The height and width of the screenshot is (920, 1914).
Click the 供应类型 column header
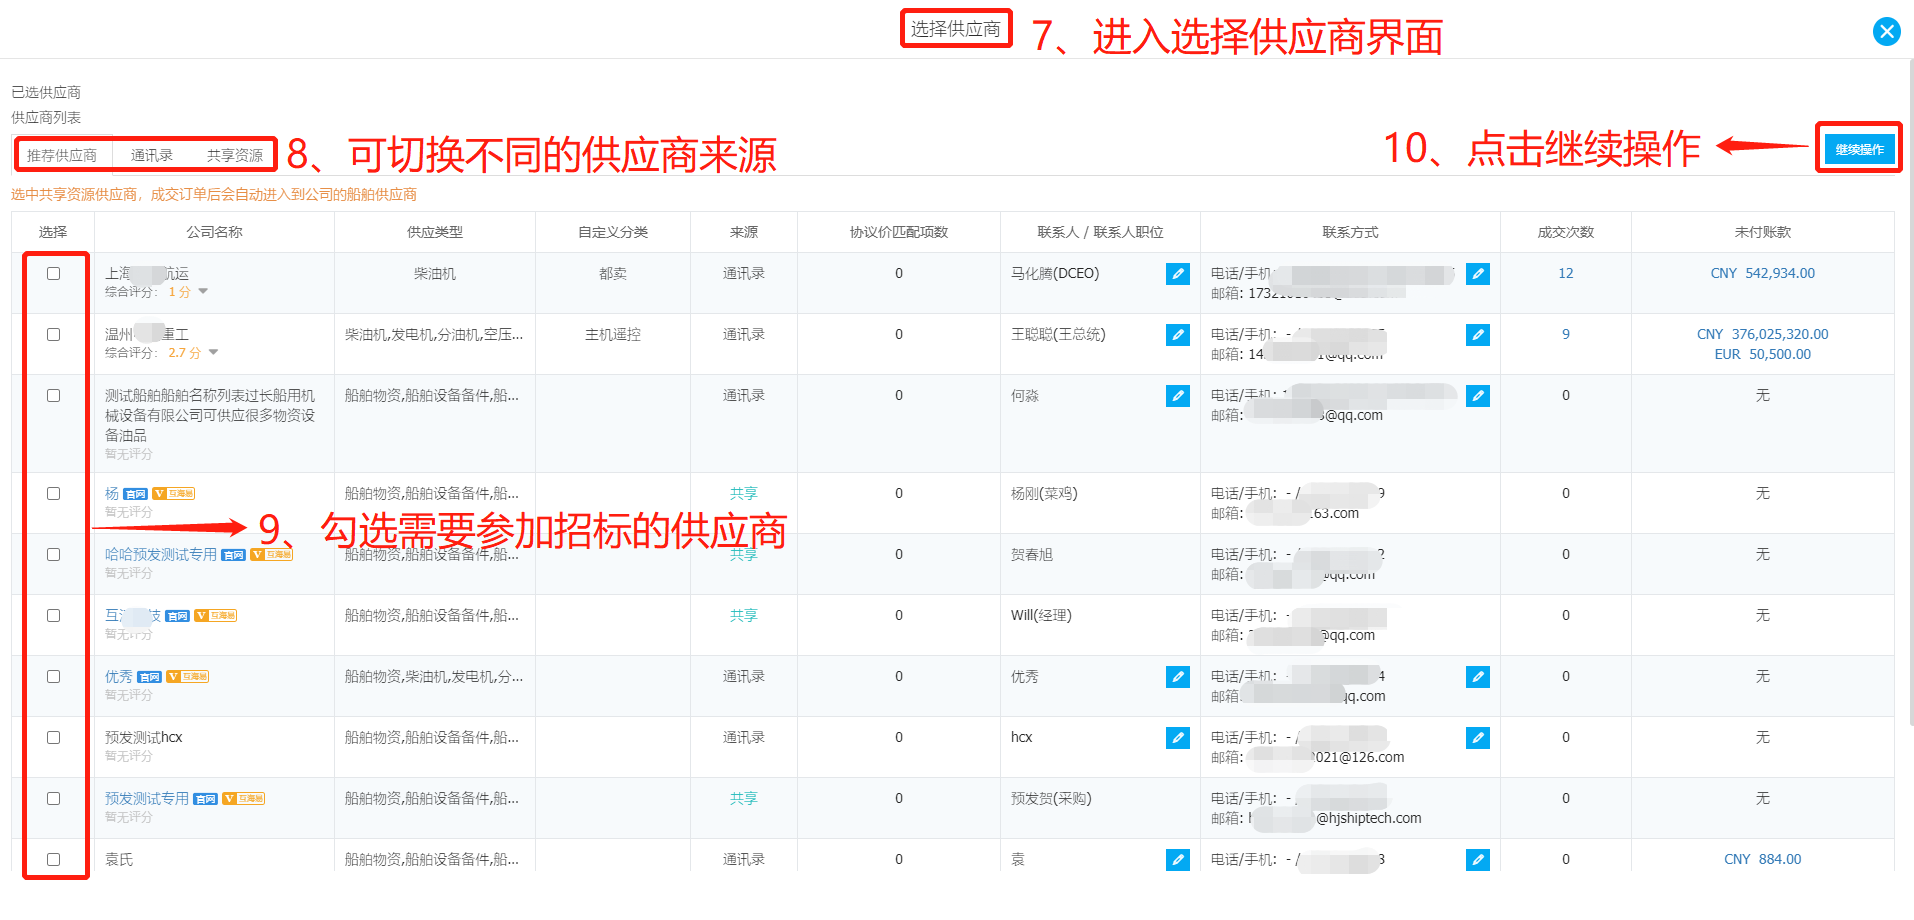coord(434,232)
